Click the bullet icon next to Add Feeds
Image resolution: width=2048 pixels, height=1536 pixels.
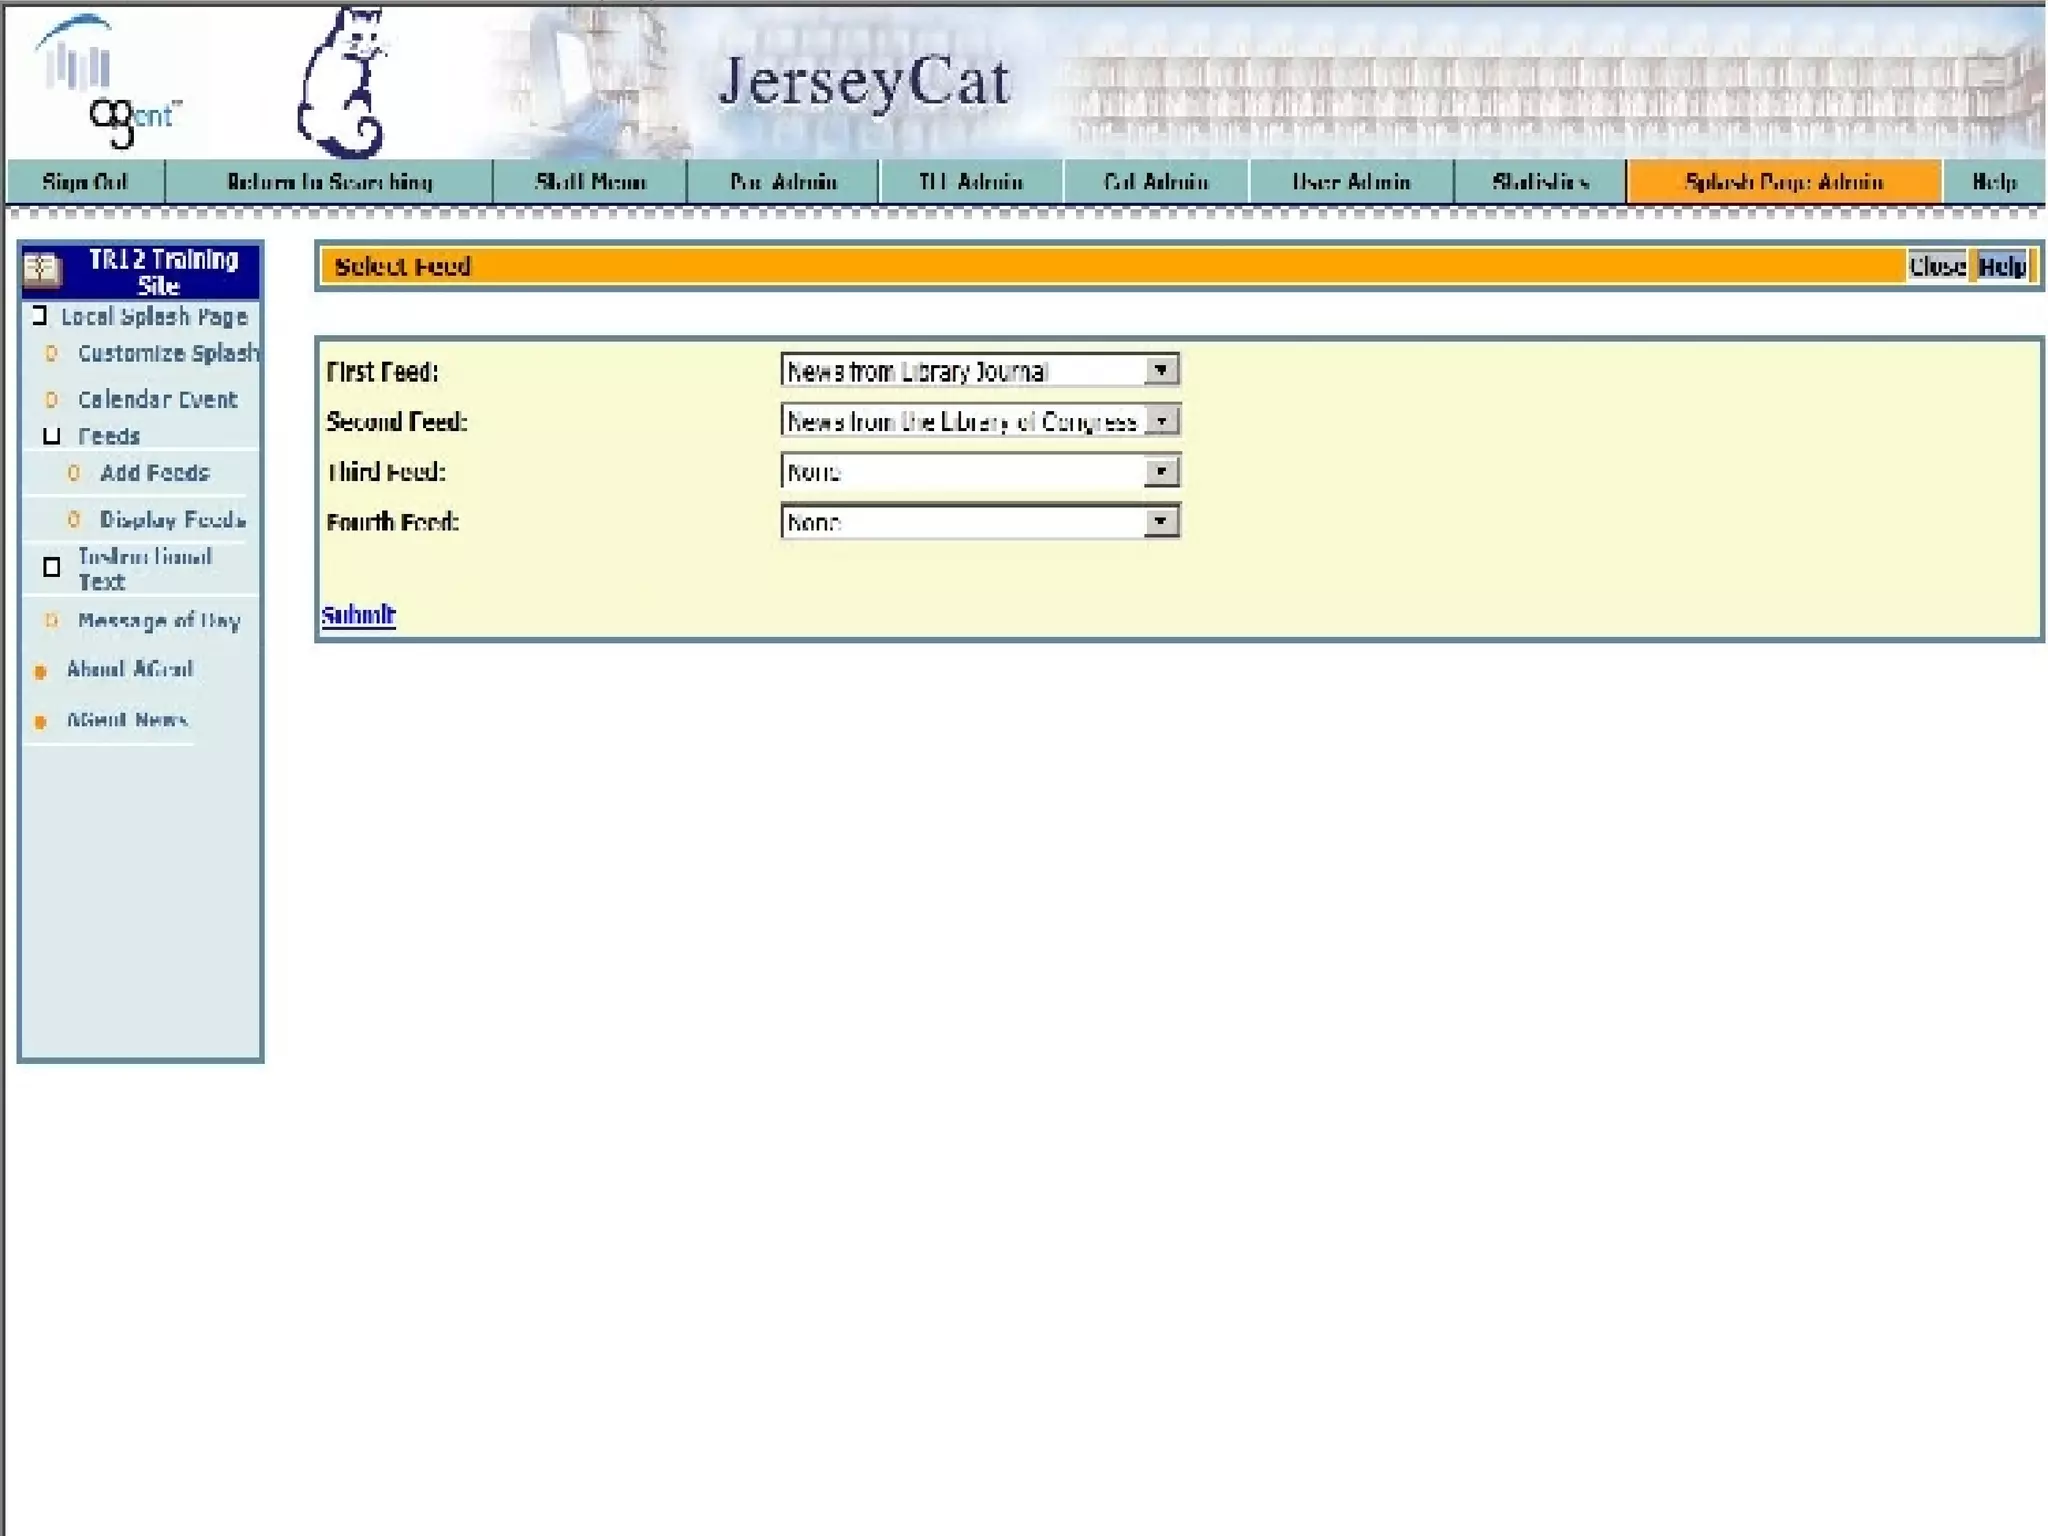[x=74, y=473]
